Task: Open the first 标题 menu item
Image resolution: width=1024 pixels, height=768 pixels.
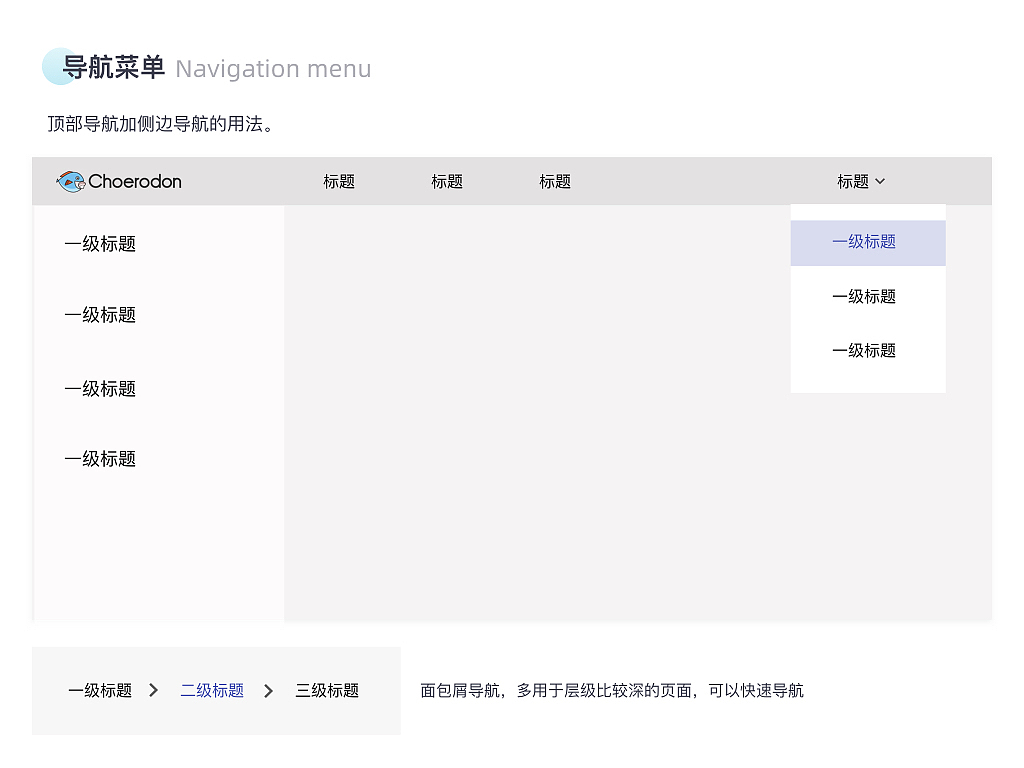Action: (x=338, y=181)
